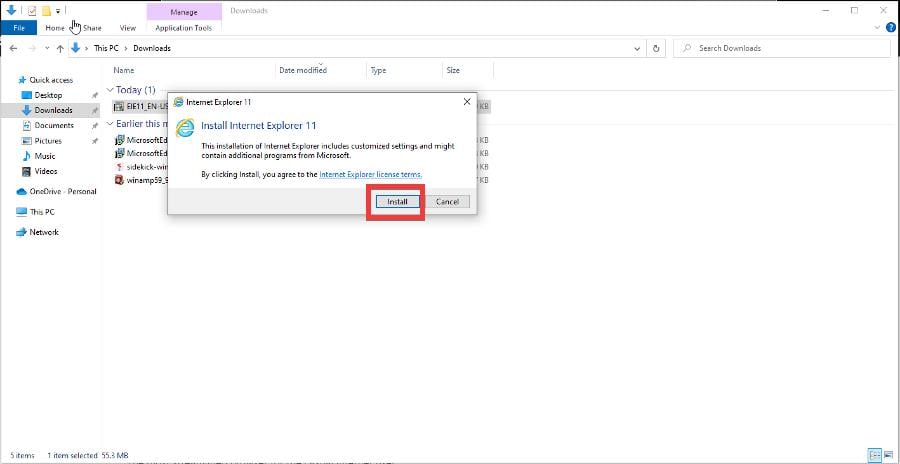Expand the address bar history dropdown
The image size is (900, 464).
637,49
